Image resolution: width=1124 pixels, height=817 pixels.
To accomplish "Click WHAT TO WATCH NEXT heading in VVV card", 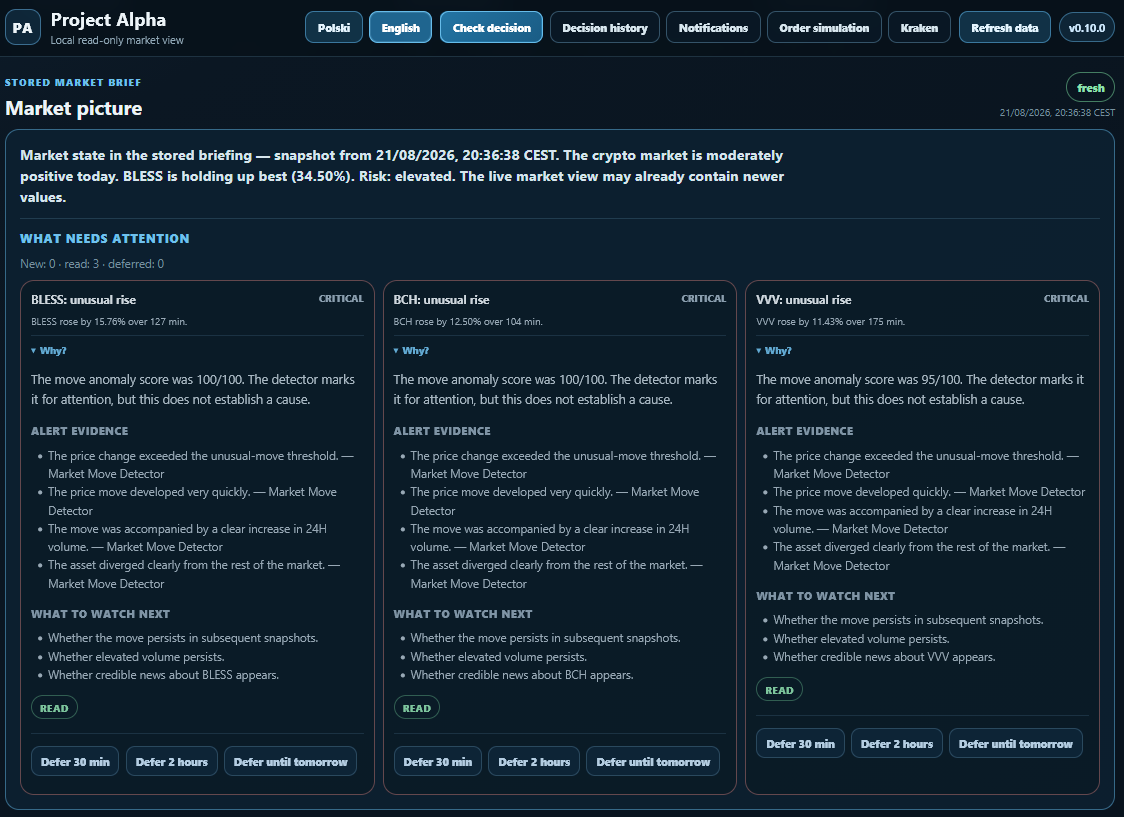I will (825, 596).
